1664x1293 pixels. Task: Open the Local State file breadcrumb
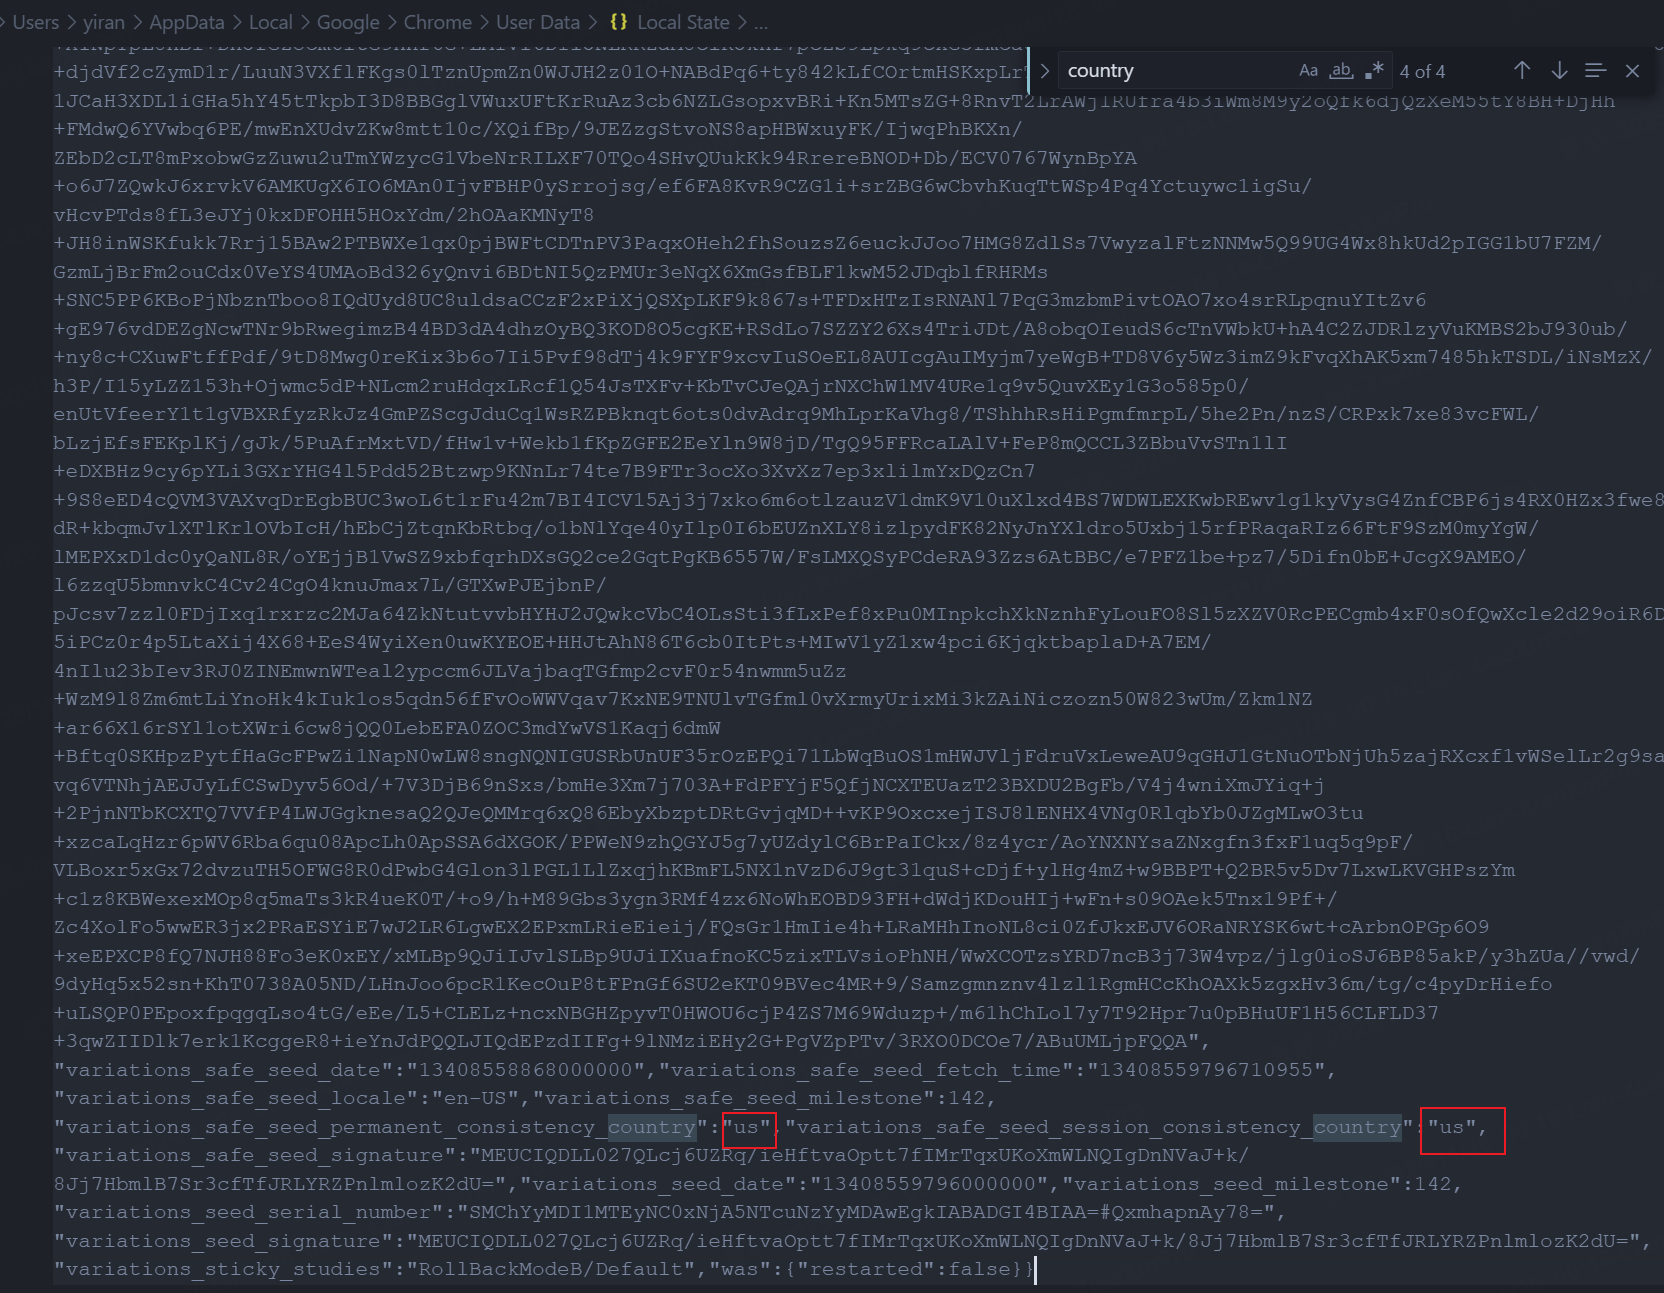pyautogui.click(x=683, y=22)
